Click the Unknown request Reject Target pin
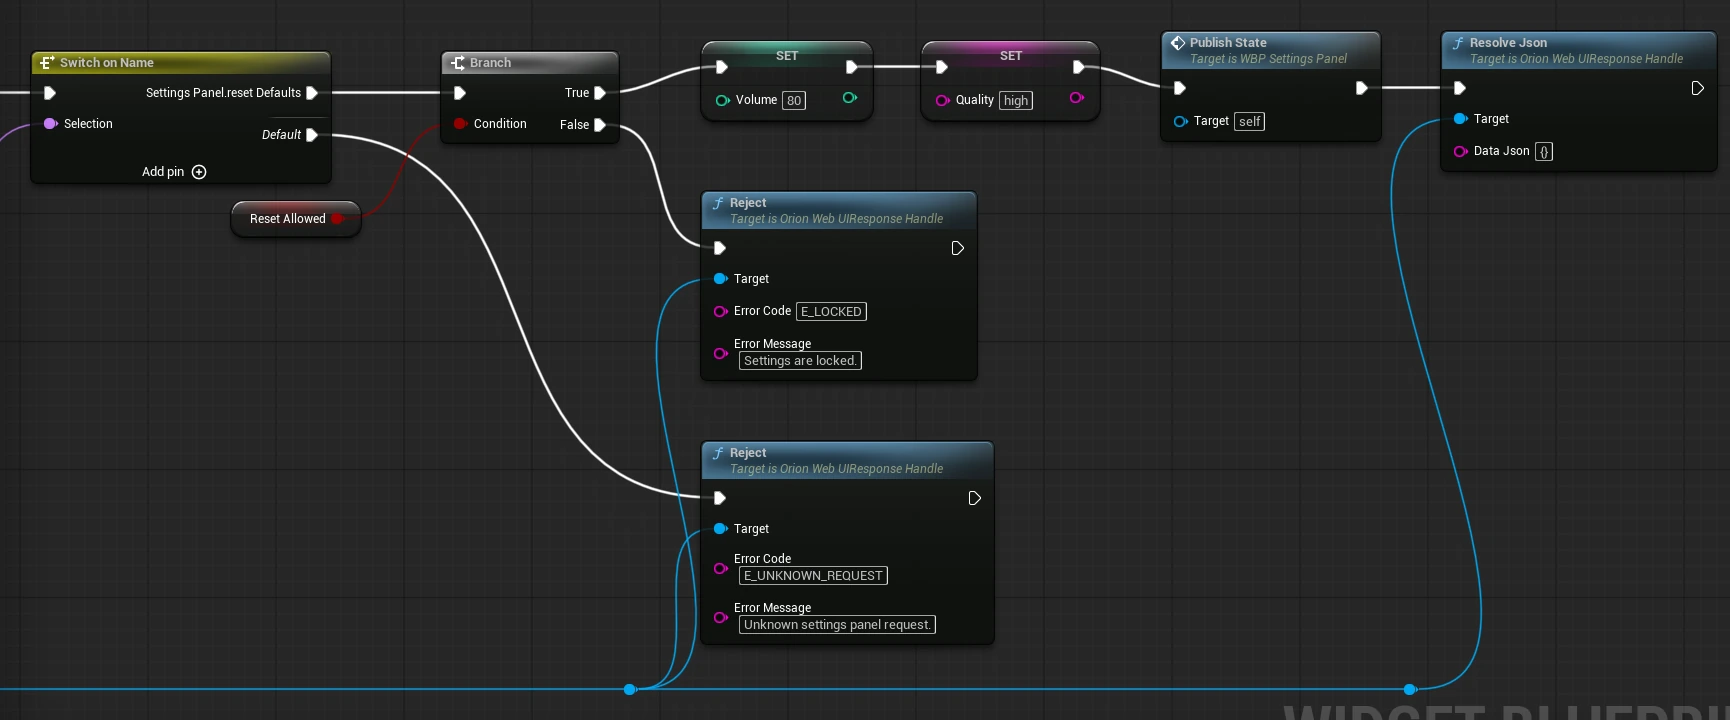 pyautogui.click(x=720, y=529)
